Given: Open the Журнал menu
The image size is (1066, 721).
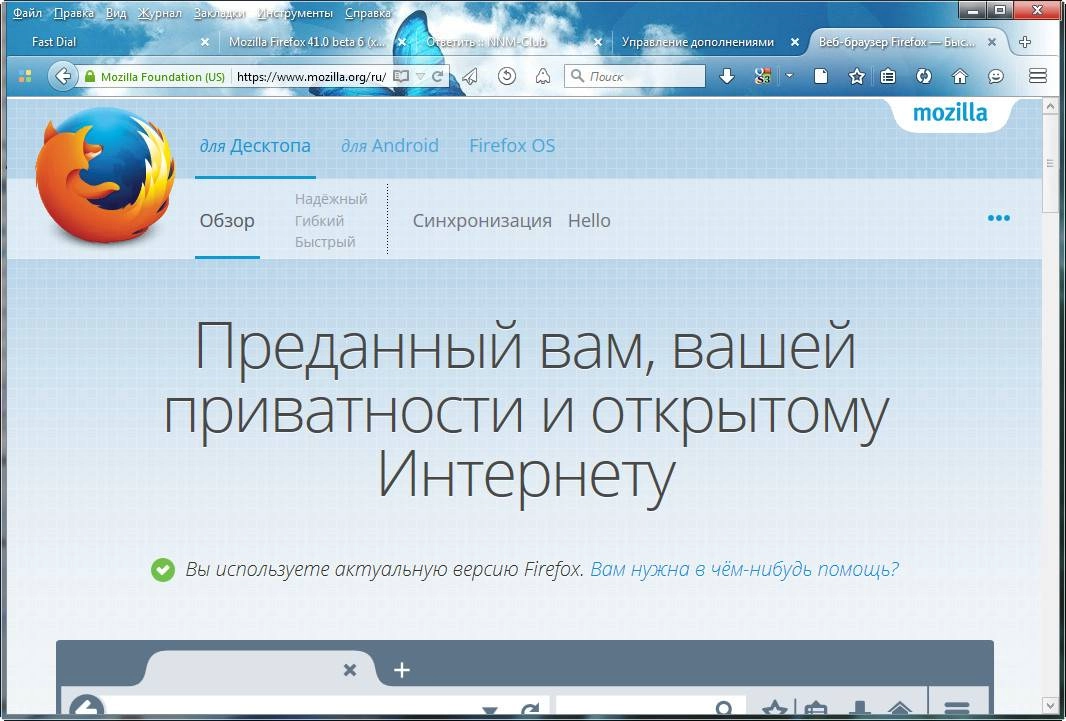Looking at the screenshot, I should 160,13.
